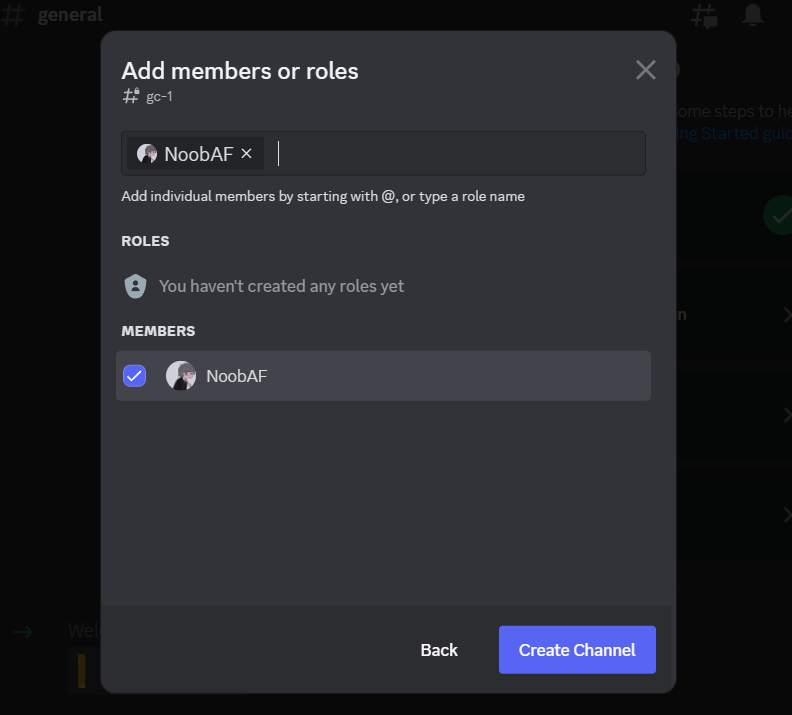Viewport: 792px width, 715px height.
Task: Go Back to the previous step
Action: point(439,650)
